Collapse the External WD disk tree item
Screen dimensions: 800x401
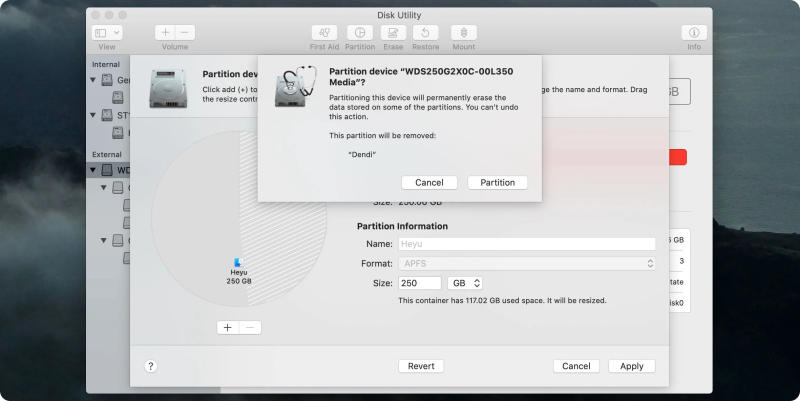click(94, 170)
